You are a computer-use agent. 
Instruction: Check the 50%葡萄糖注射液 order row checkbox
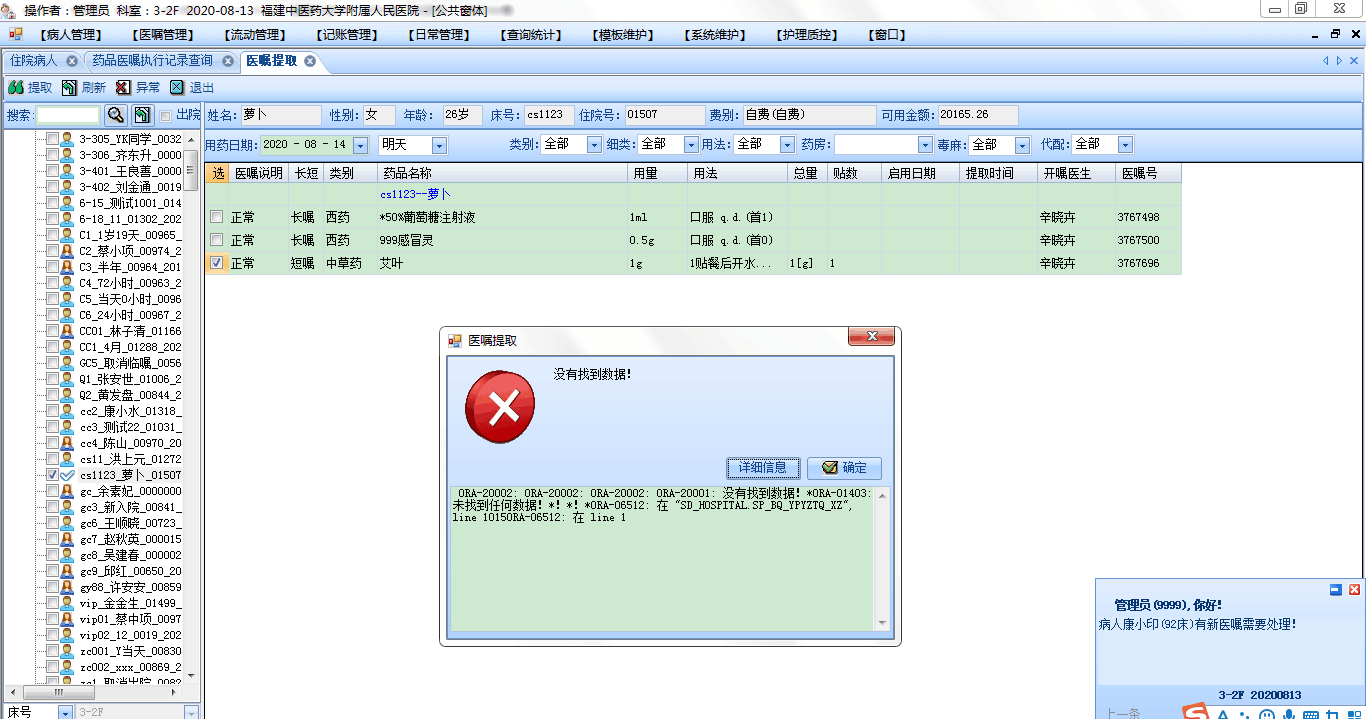point(216,217)
